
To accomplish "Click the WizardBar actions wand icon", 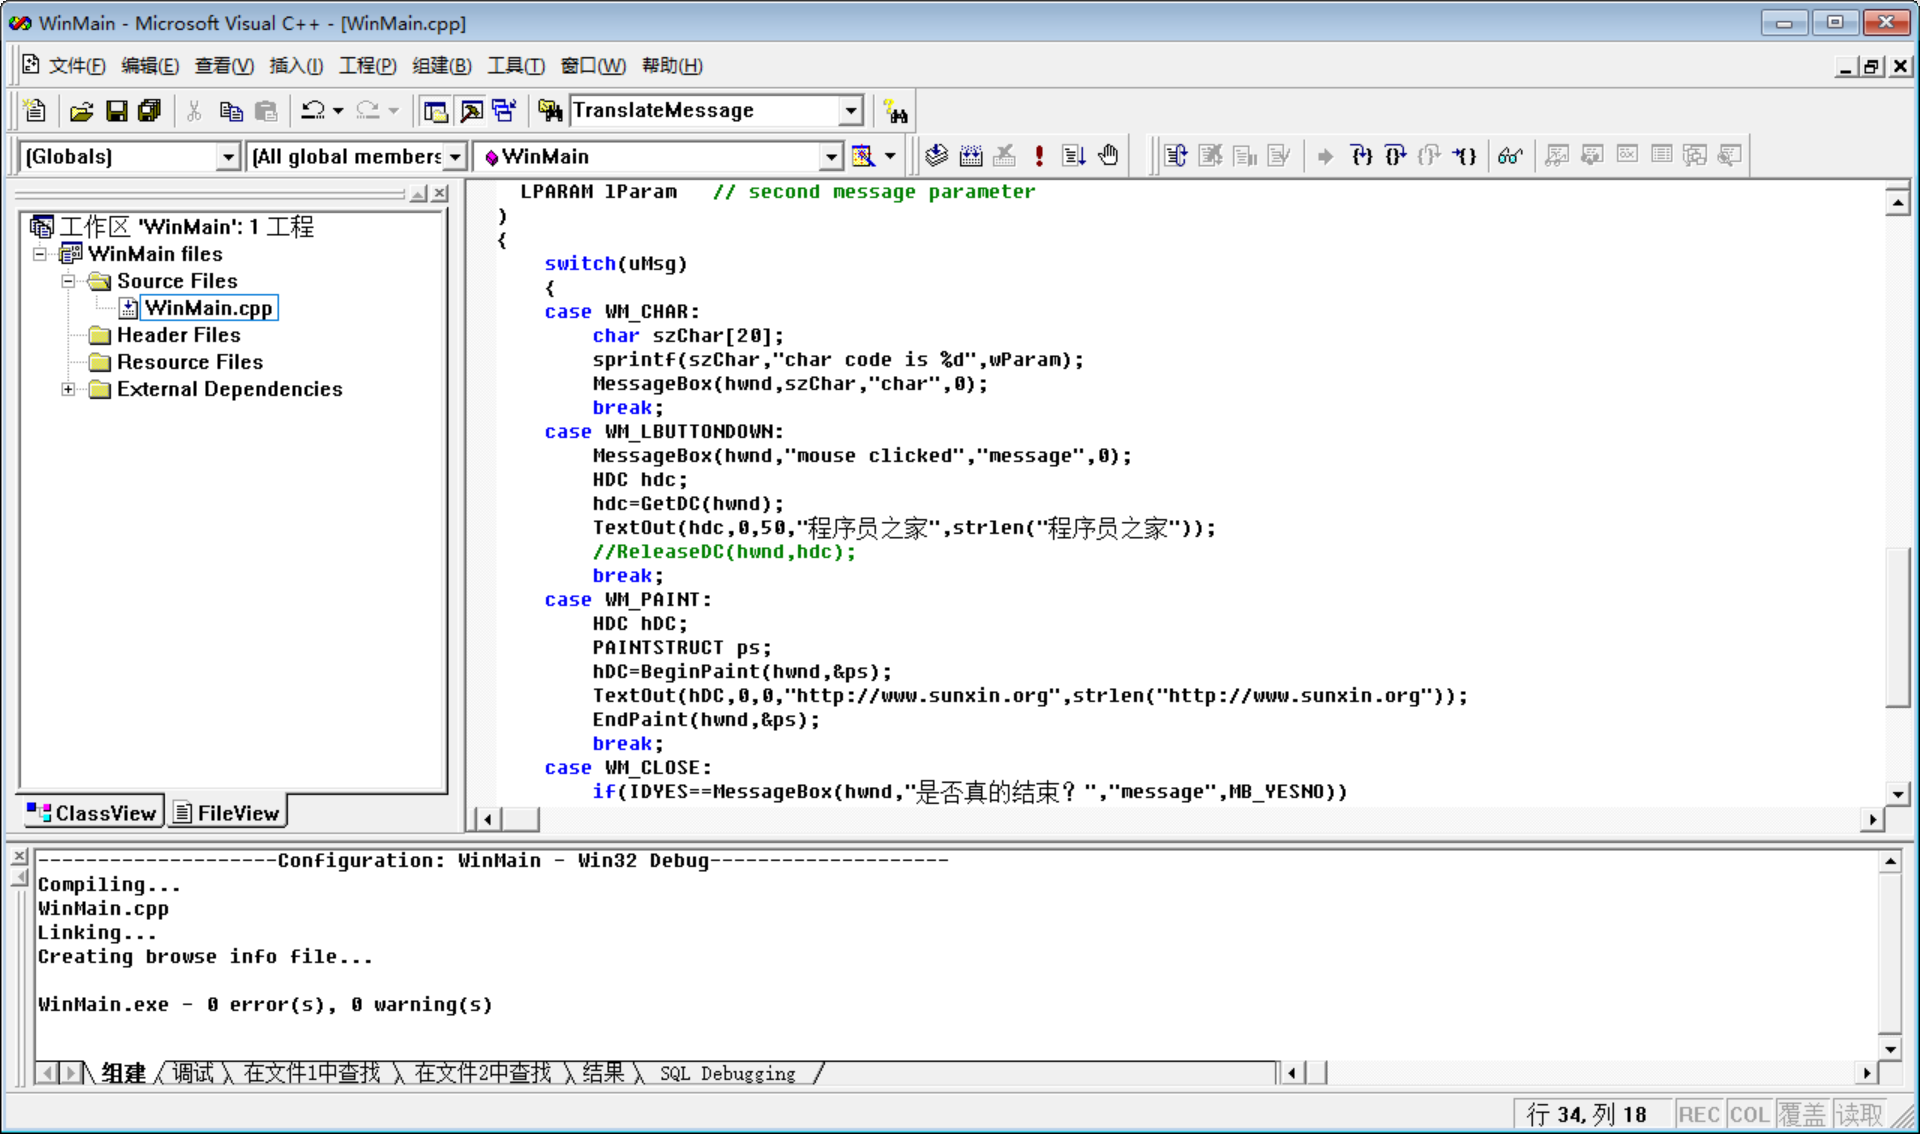I will (x=863, y=156).
